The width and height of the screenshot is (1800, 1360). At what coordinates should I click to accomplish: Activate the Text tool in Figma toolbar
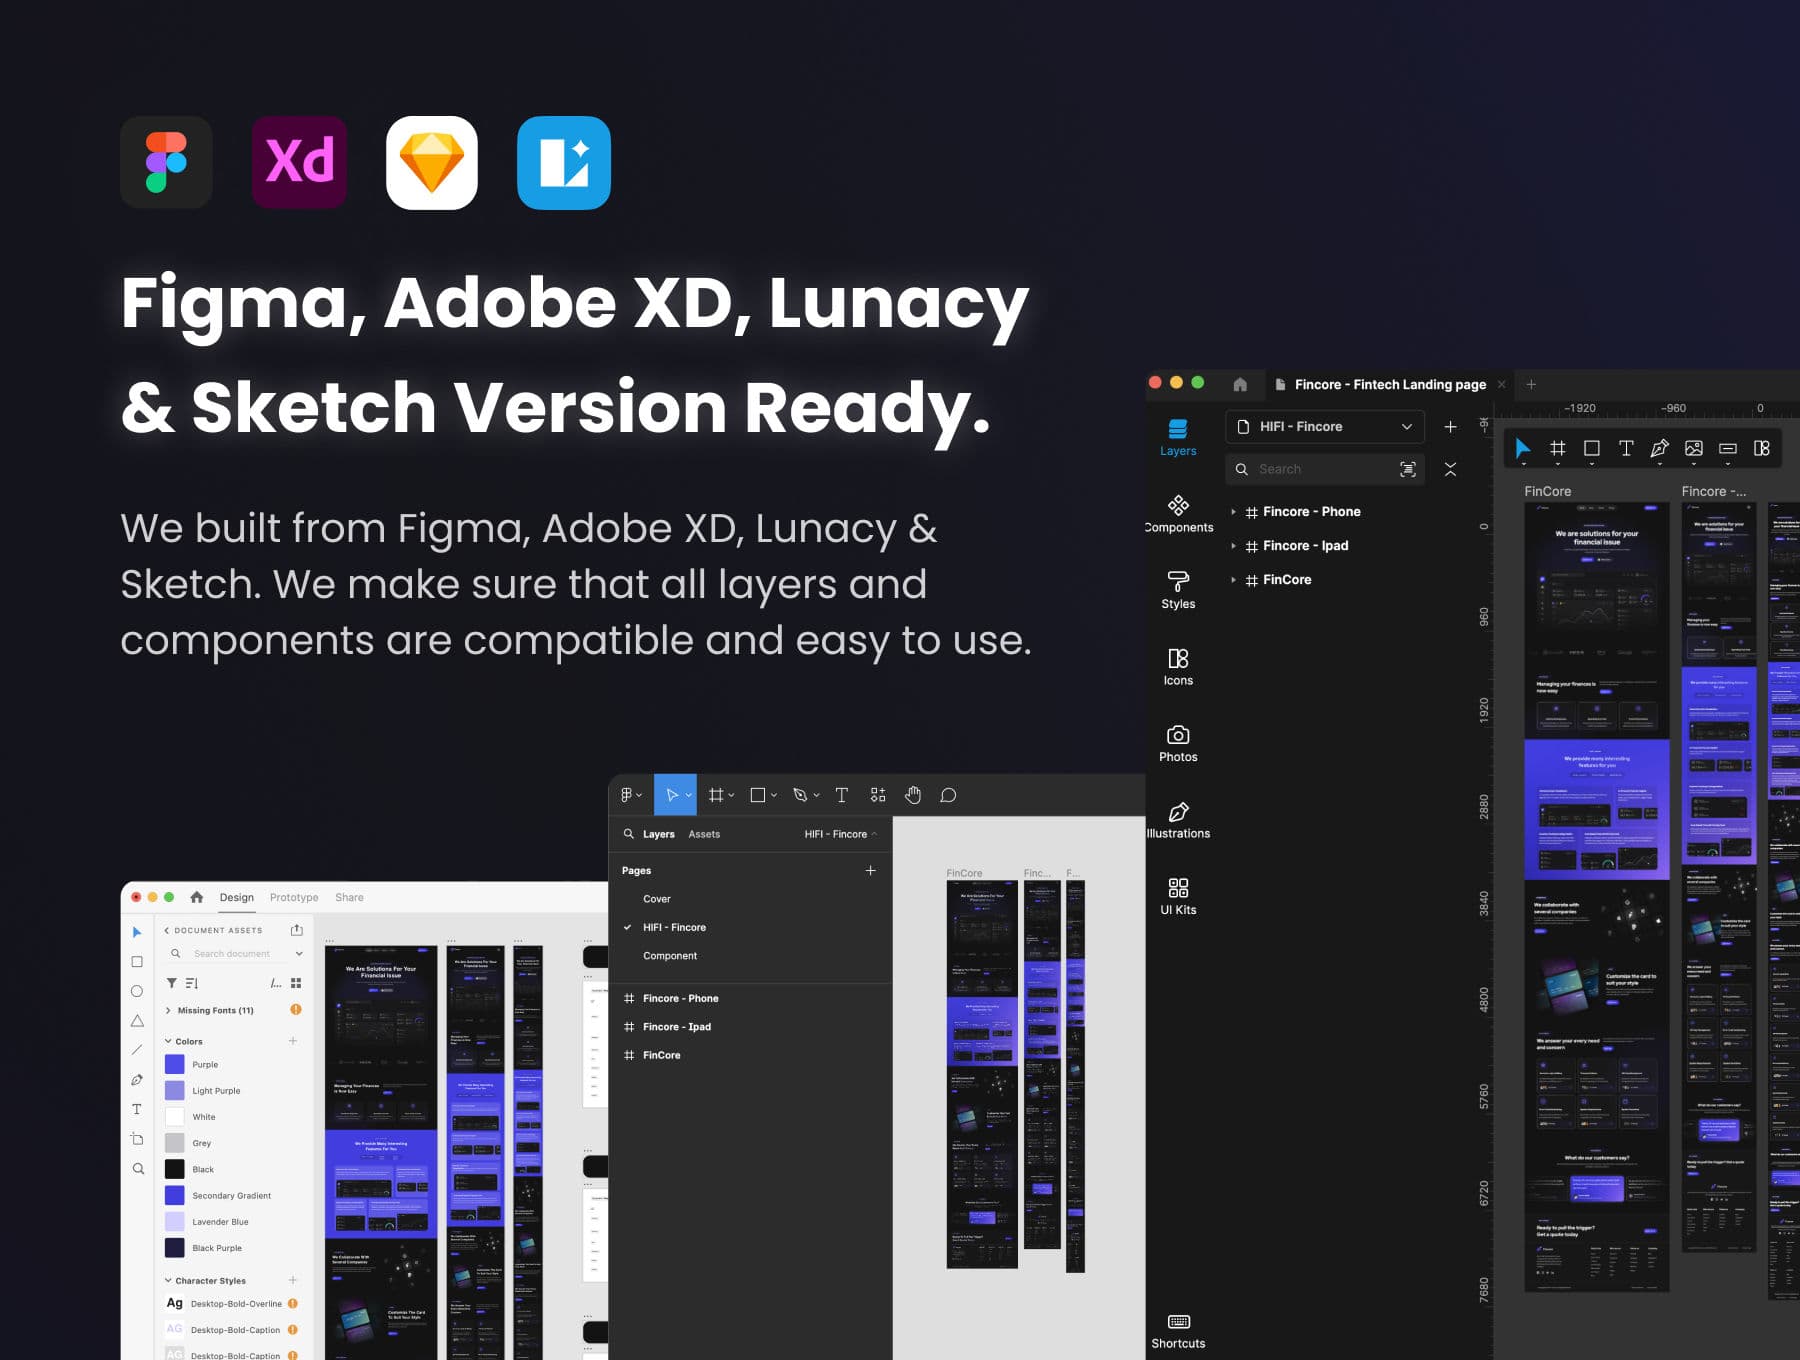click(x=841, y=795)
